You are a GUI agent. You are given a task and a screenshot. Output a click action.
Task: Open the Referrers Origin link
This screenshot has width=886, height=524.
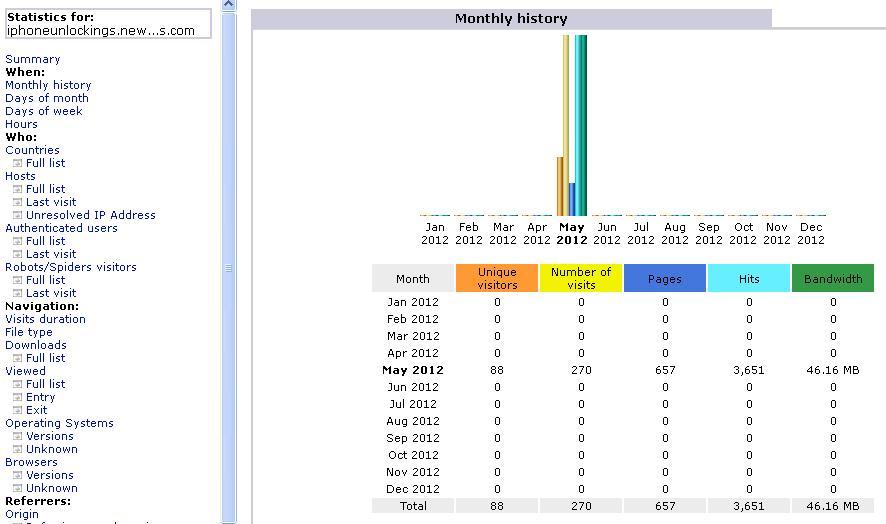22,514
